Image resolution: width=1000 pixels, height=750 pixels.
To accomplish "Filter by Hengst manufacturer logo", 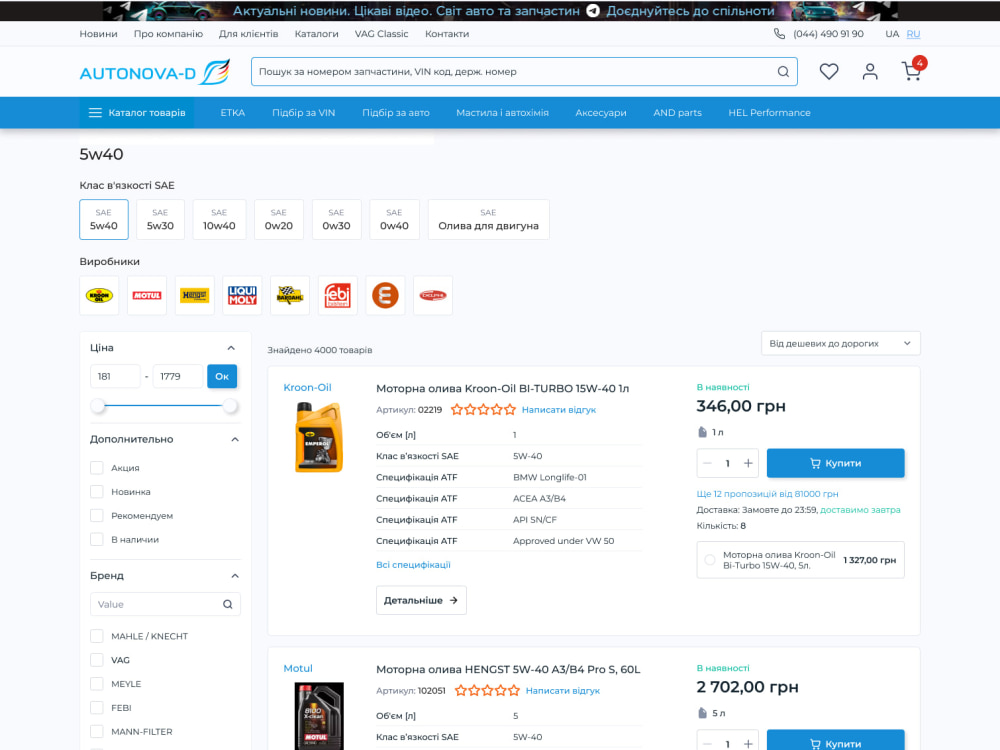I will [x=195, y=295].
